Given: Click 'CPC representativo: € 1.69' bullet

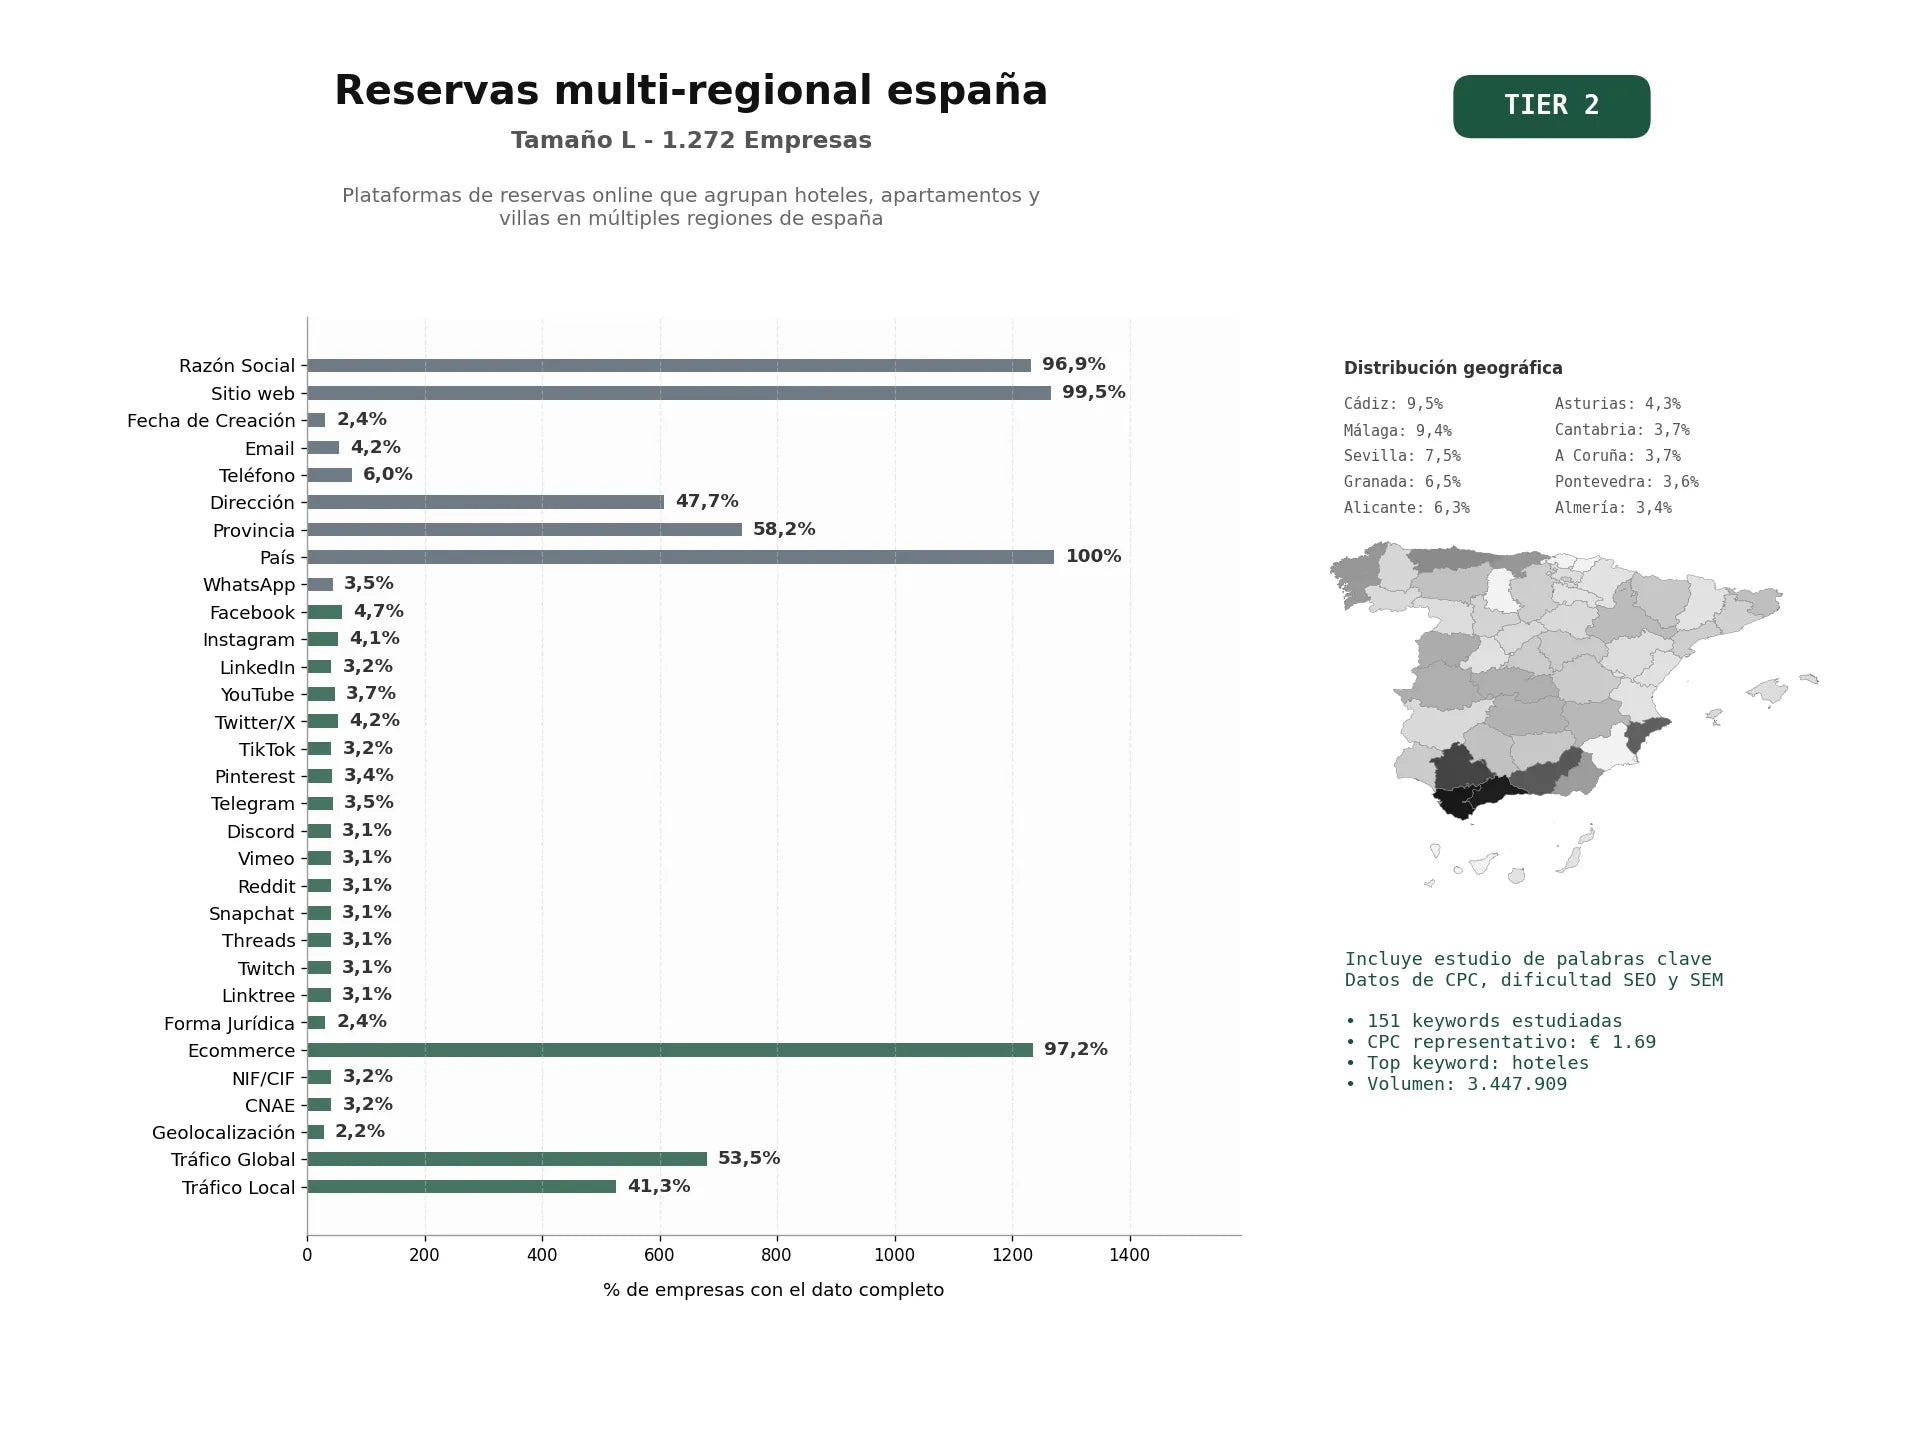Looking at the screenshot, I should click(1501, 1042).
